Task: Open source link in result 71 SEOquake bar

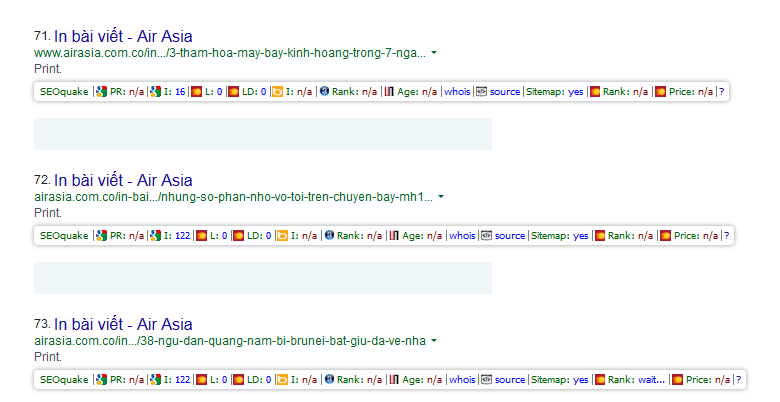Action: (x=505, y=92)
